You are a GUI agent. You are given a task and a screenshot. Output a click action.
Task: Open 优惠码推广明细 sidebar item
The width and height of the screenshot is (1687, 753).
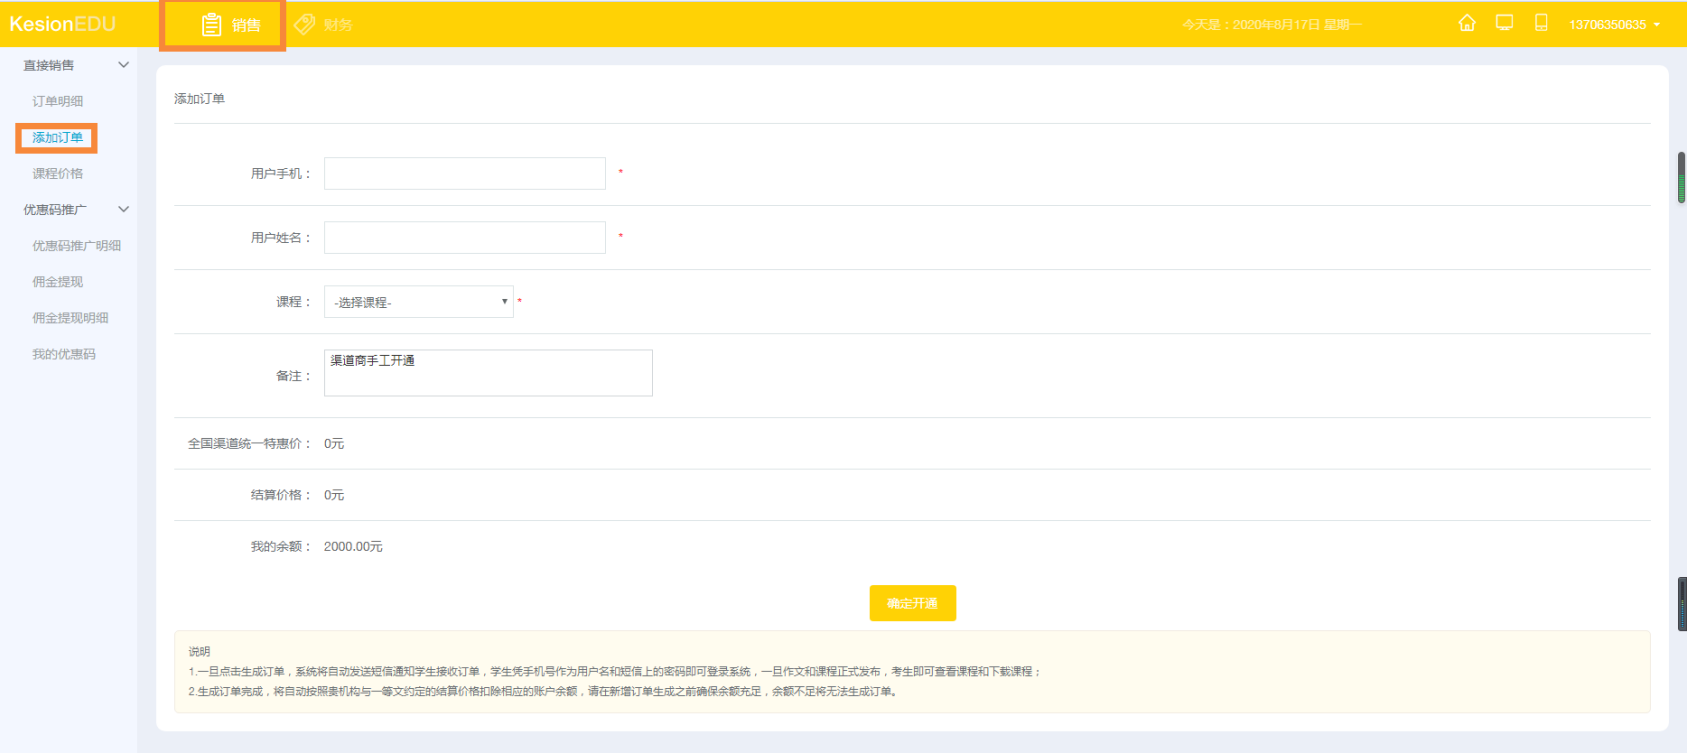pyautogui.click(x=77, y=246)
